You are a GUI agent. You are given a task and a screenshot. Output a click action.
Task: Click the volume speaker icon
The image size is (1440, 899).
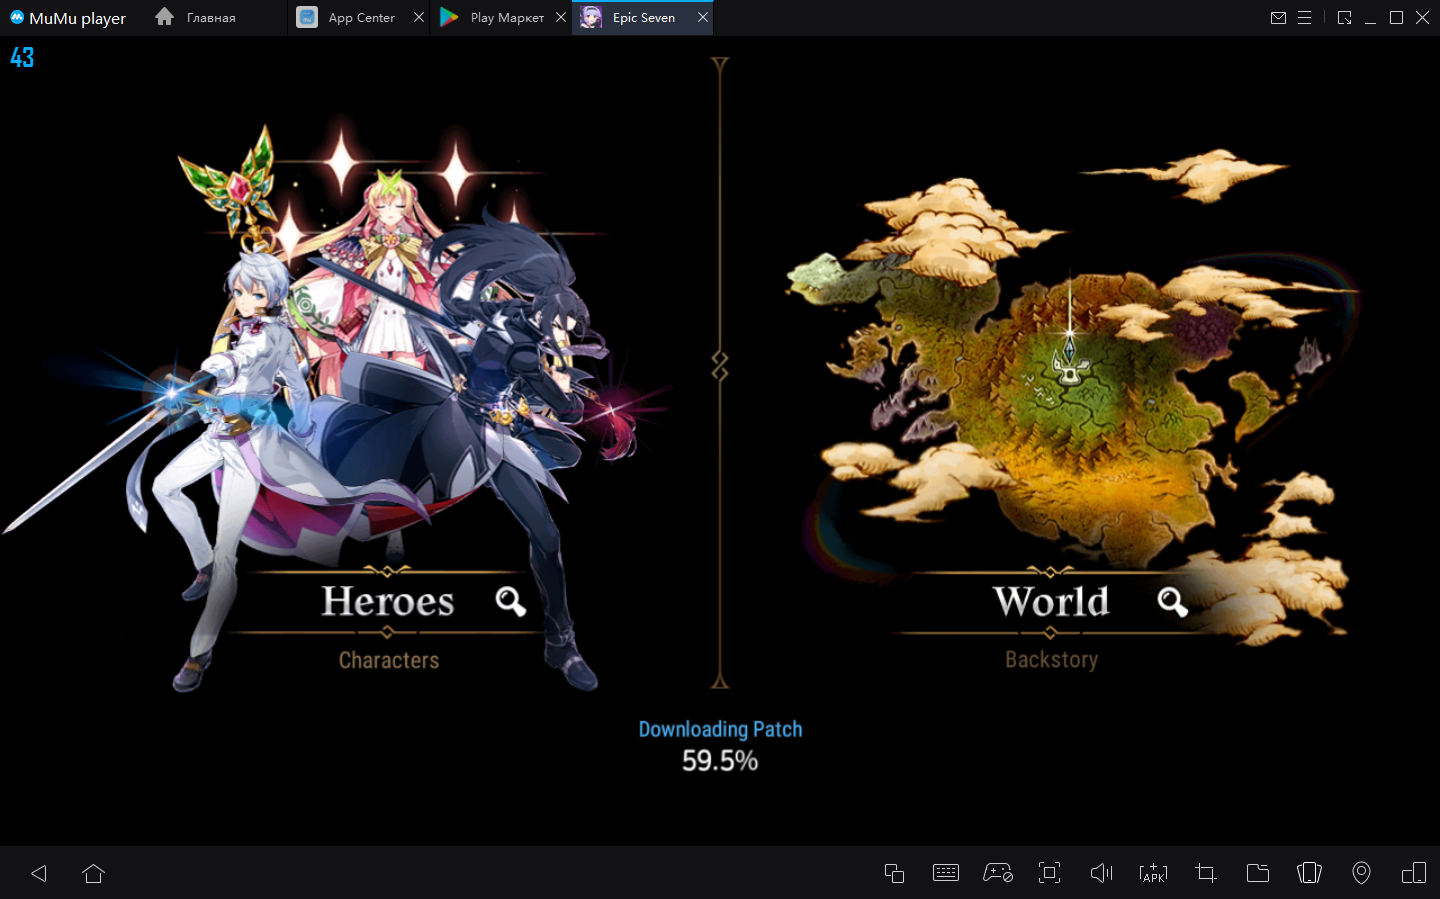1101,873
